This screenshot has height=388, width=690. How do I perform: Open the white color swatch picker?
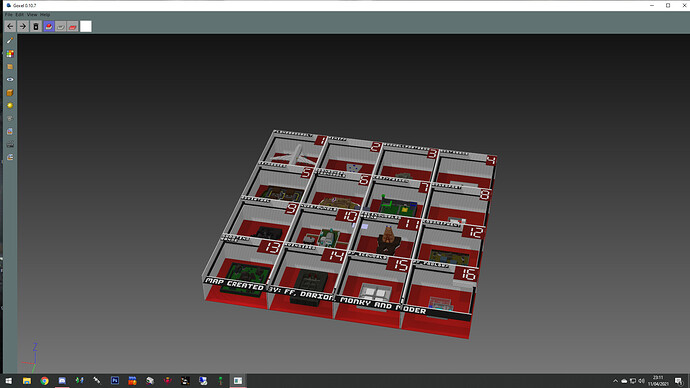[x=86, y=26]
